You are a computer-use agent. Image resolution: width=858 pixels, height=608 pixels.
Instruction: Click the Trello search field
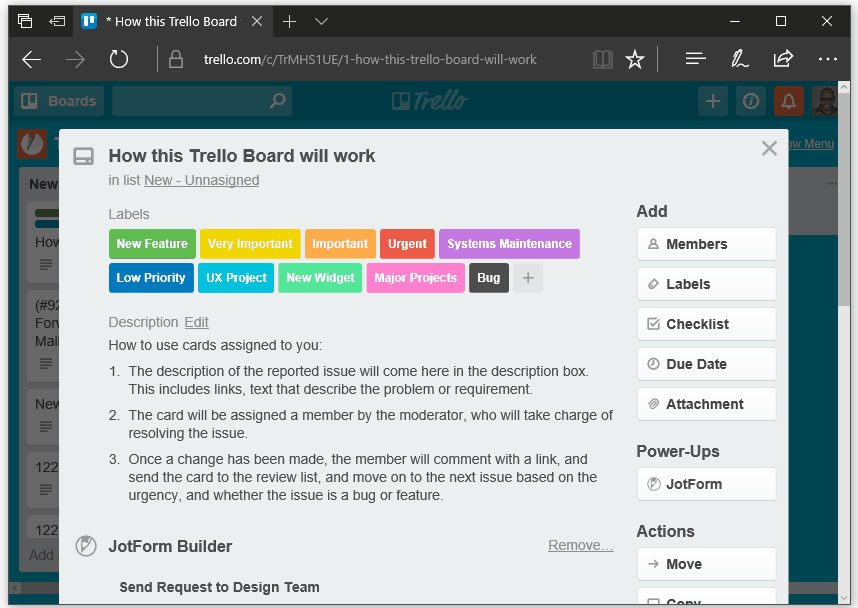tap(200, 101)
